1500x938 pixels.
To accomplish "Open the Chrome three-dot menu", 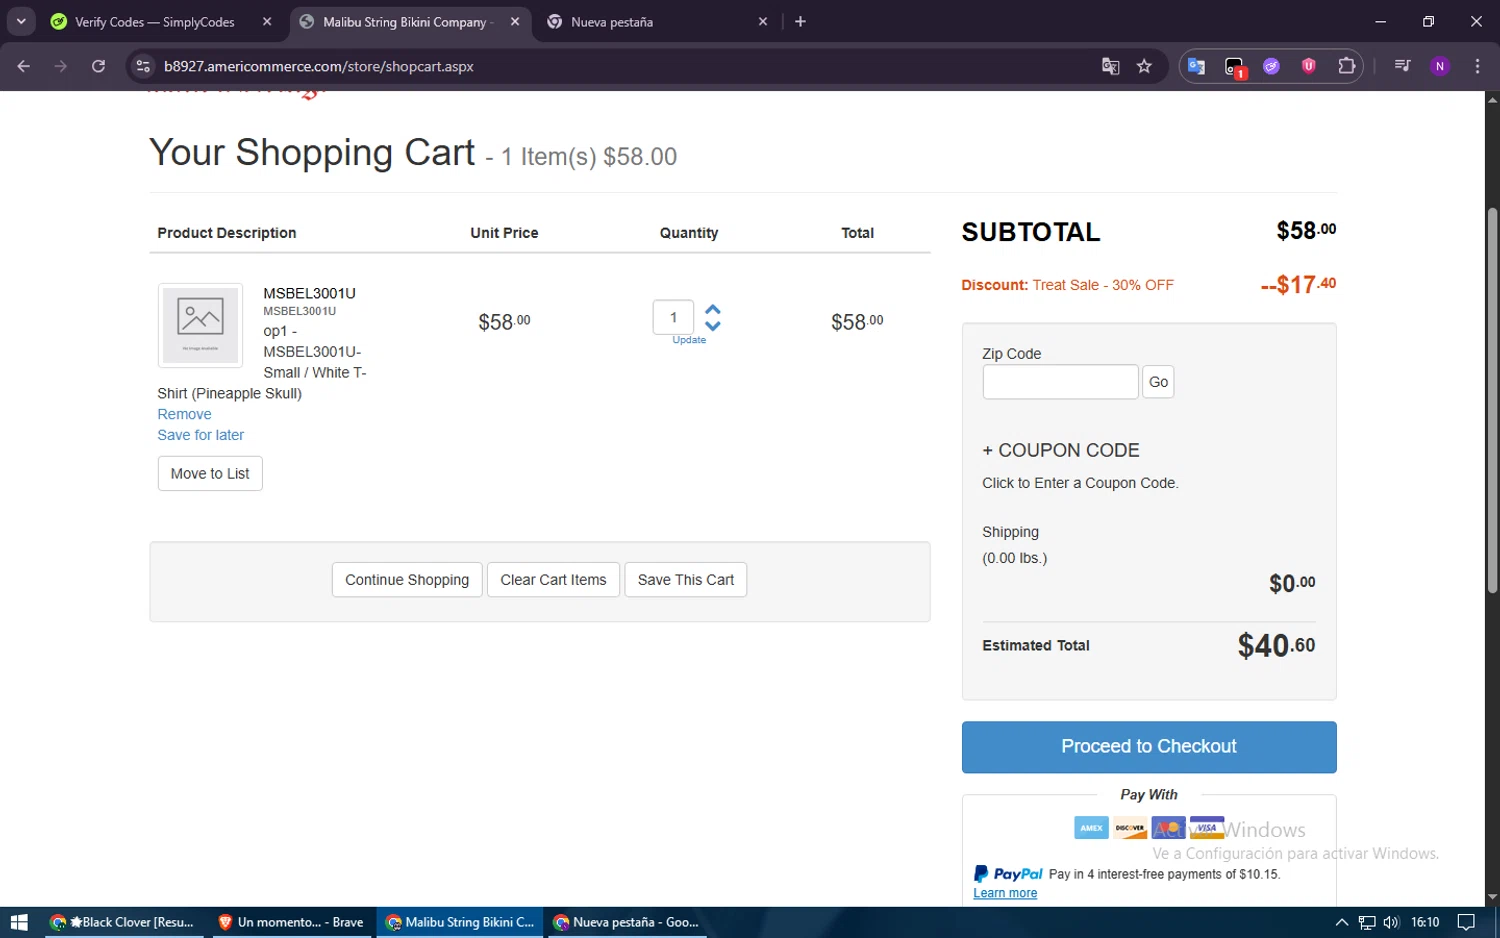I will (1477, 66).
